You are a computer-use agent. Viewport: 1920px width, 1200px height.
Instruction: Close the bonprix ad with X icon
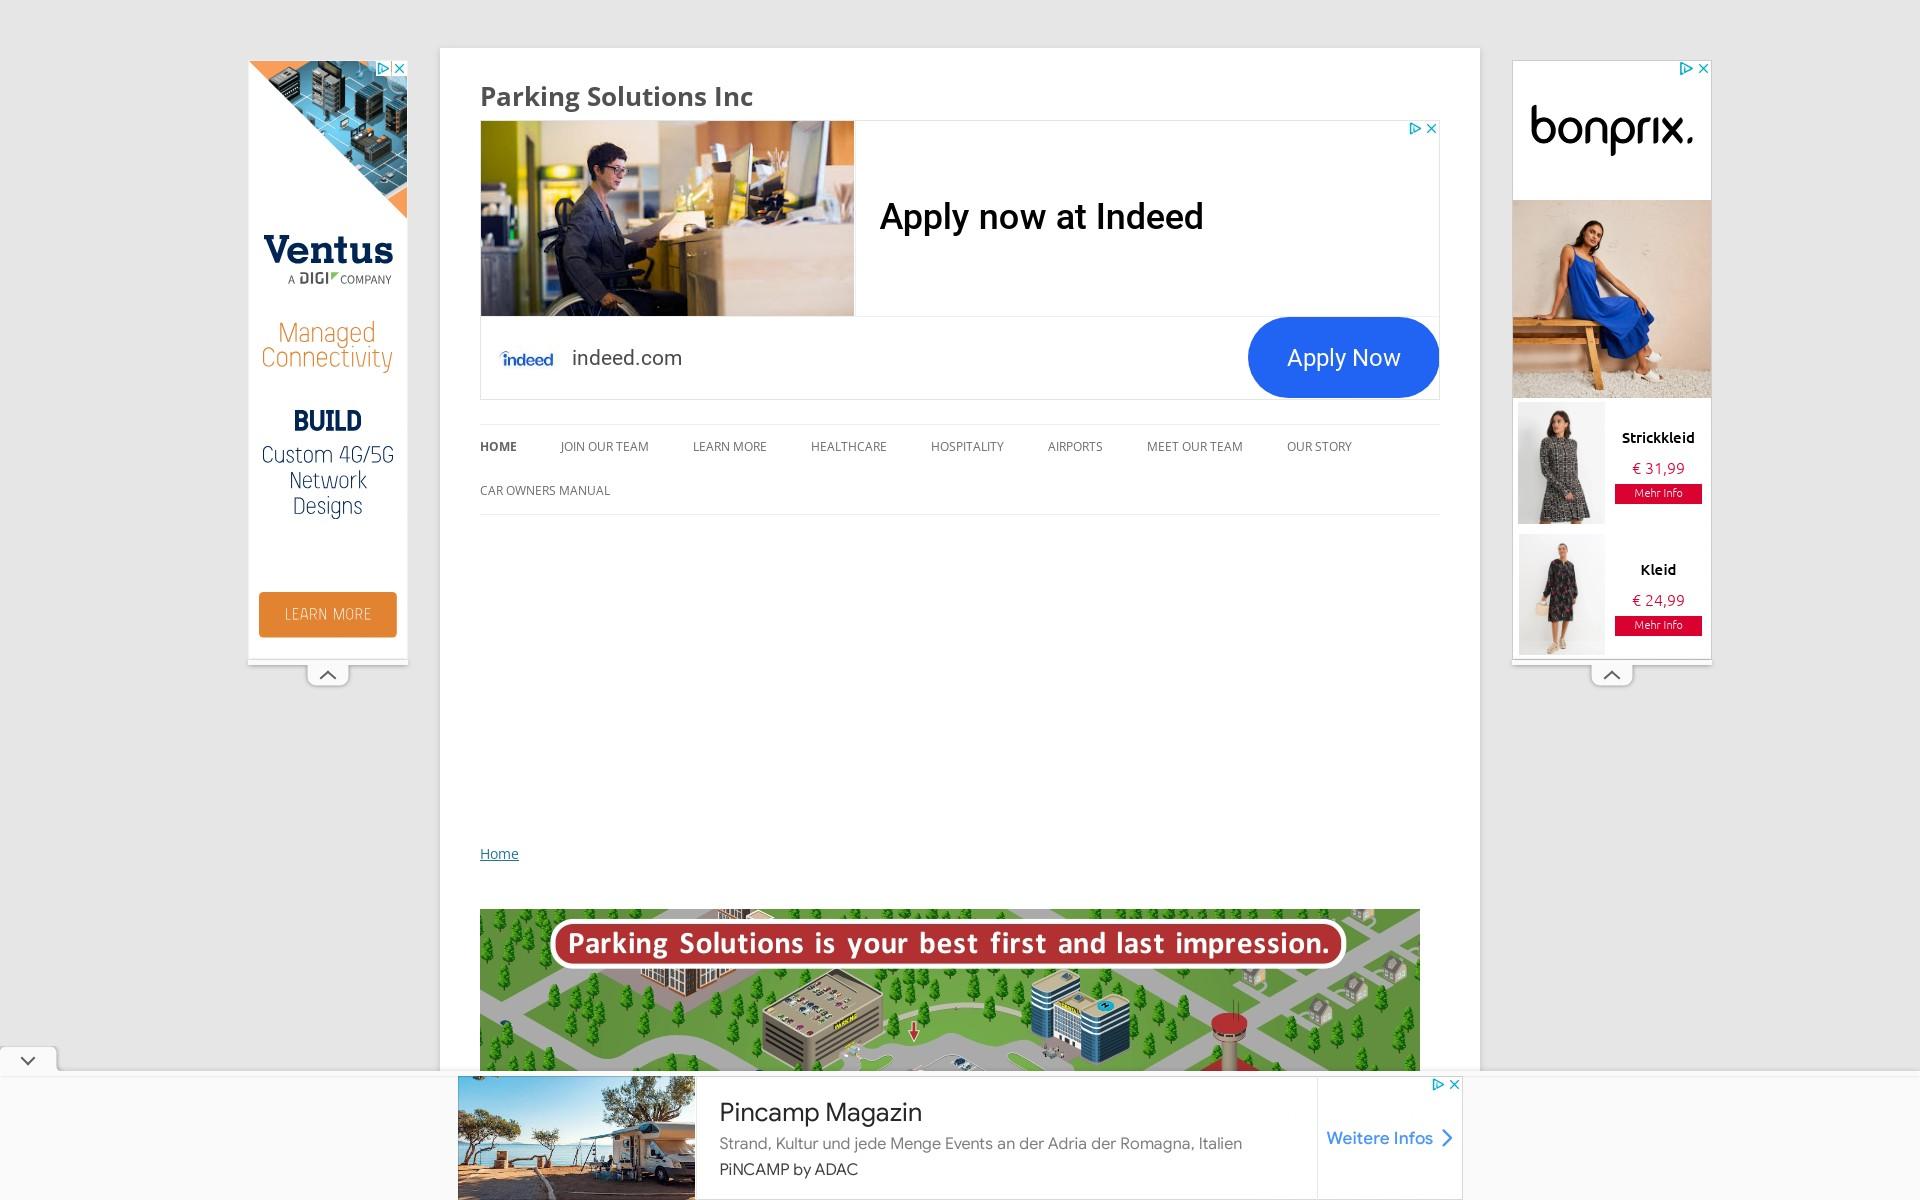(x=1703, y=69)
